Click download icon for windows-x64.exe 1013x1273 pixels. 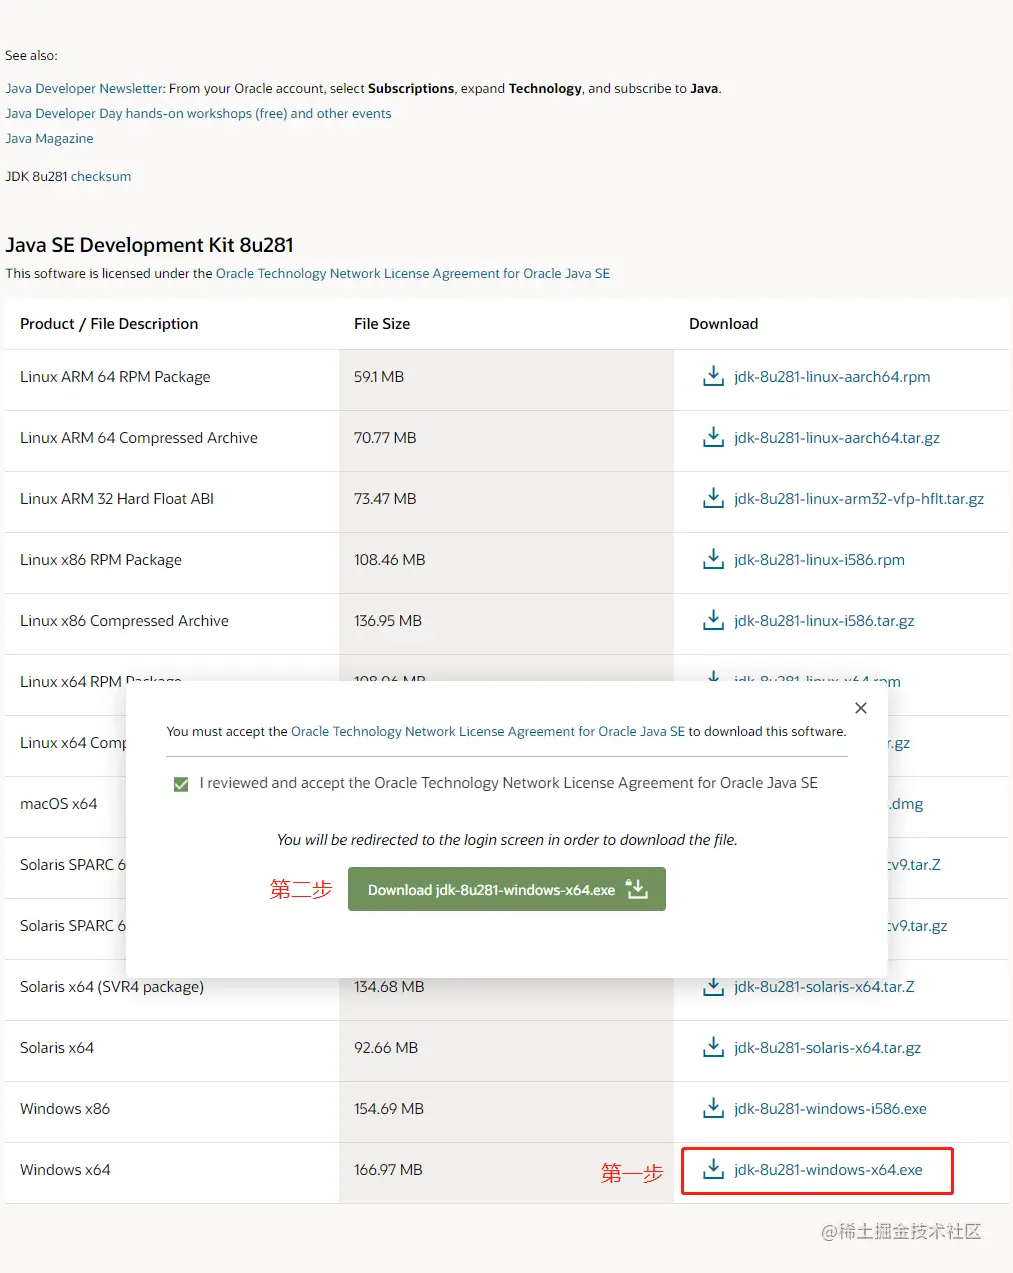pos(713,1169)
